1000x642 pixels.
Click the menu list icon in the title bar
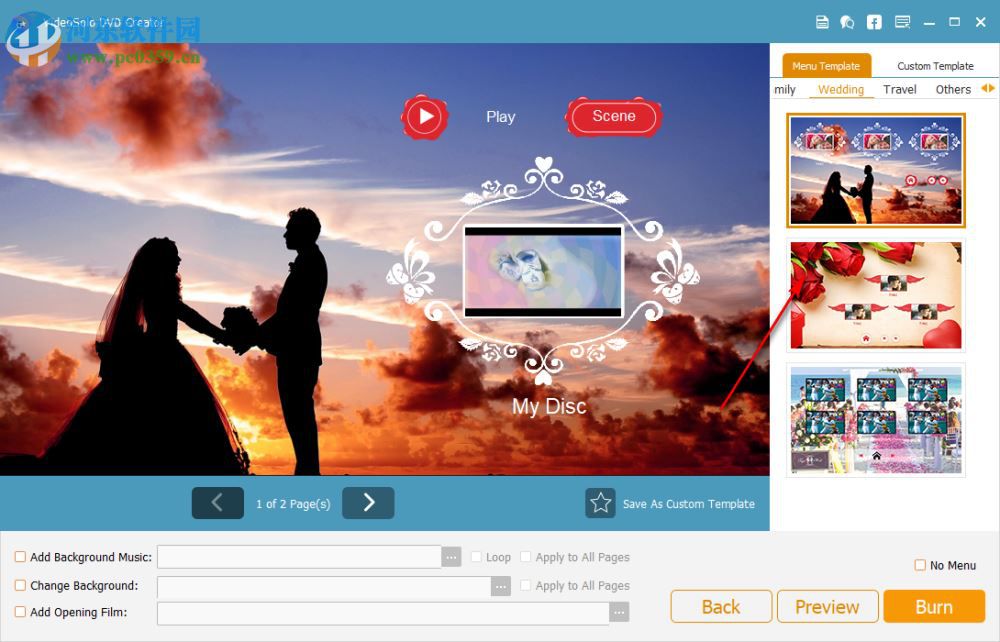point(900,21)
